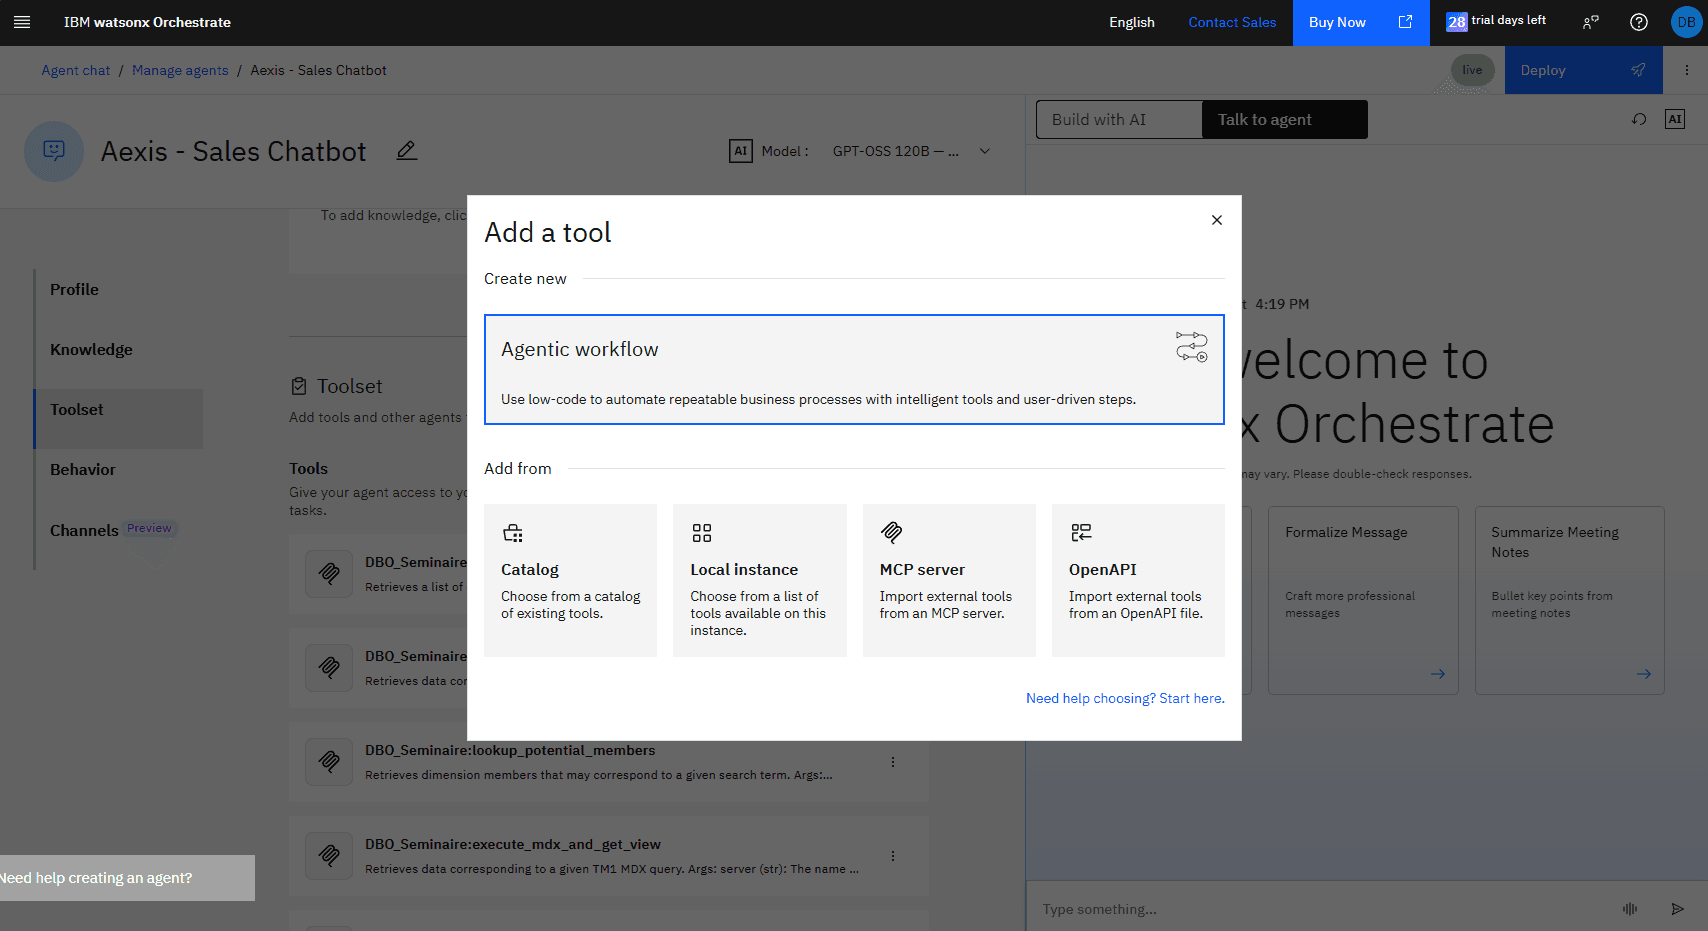The height and width of the screenshot is (931, 1708).
Task: Restart the chat with the refresh icon
Action: point(1639,119)
